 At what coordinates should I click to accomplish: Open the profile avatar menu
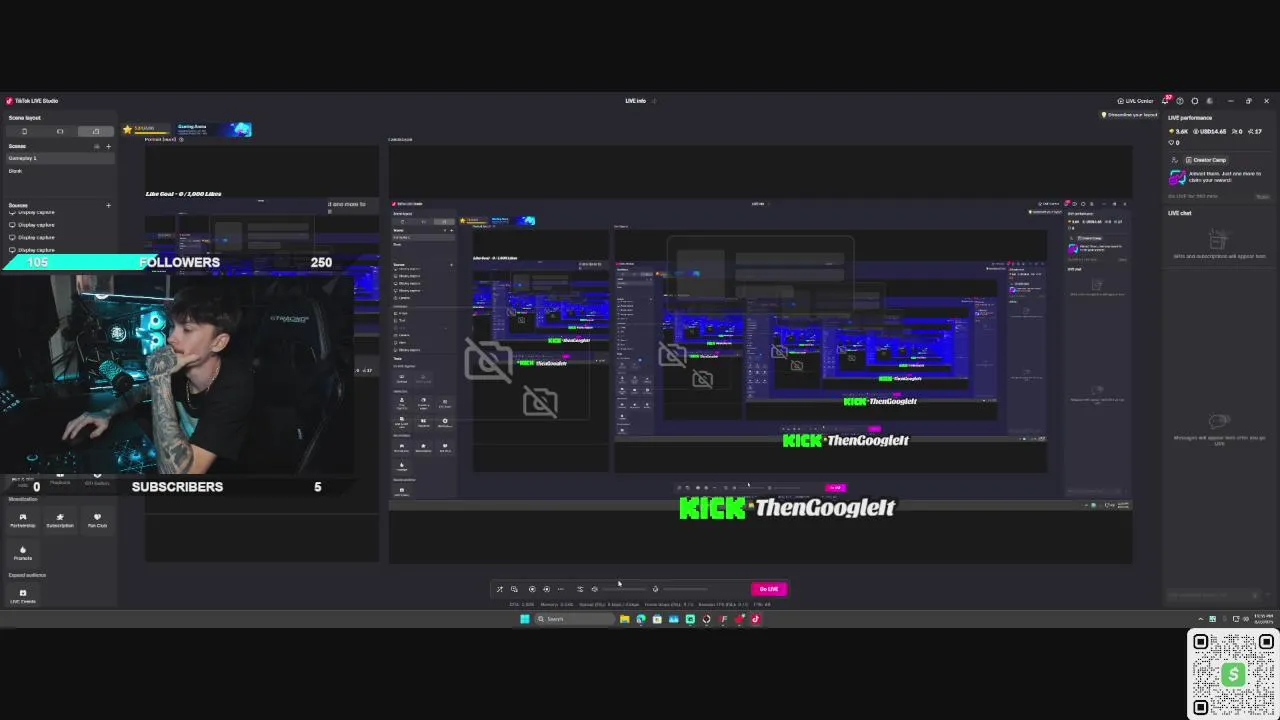[1209, 101]
